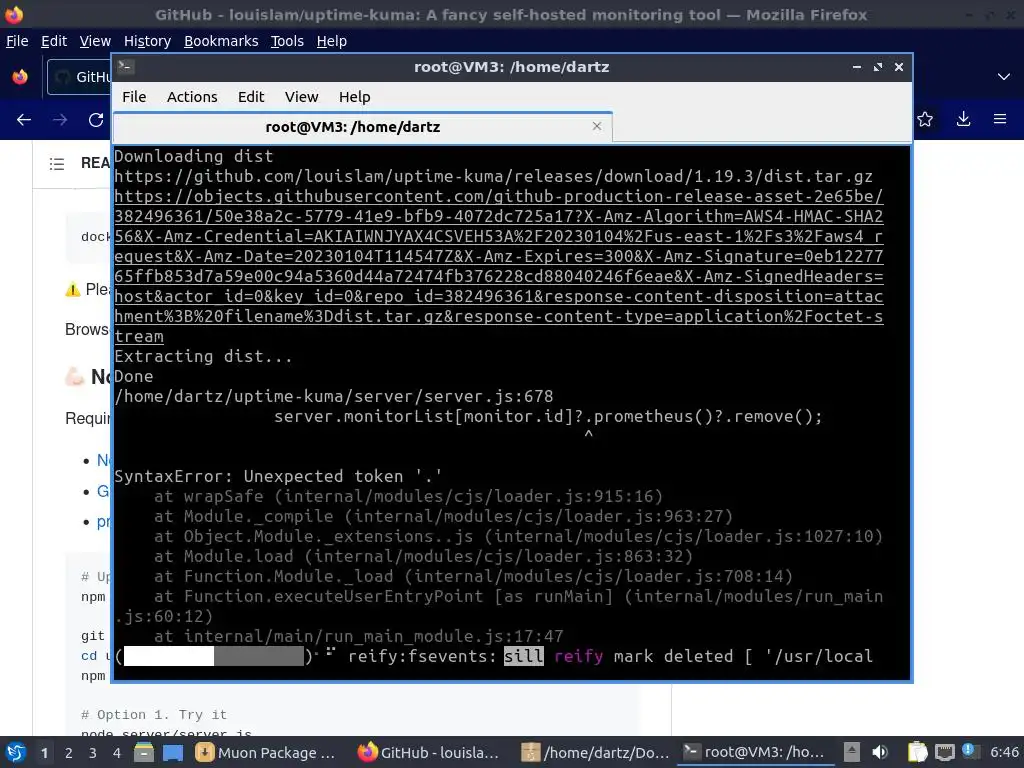Open Firefox downloads panel
The width and height of the screenshot is (1024, 768).
point(963,119)
